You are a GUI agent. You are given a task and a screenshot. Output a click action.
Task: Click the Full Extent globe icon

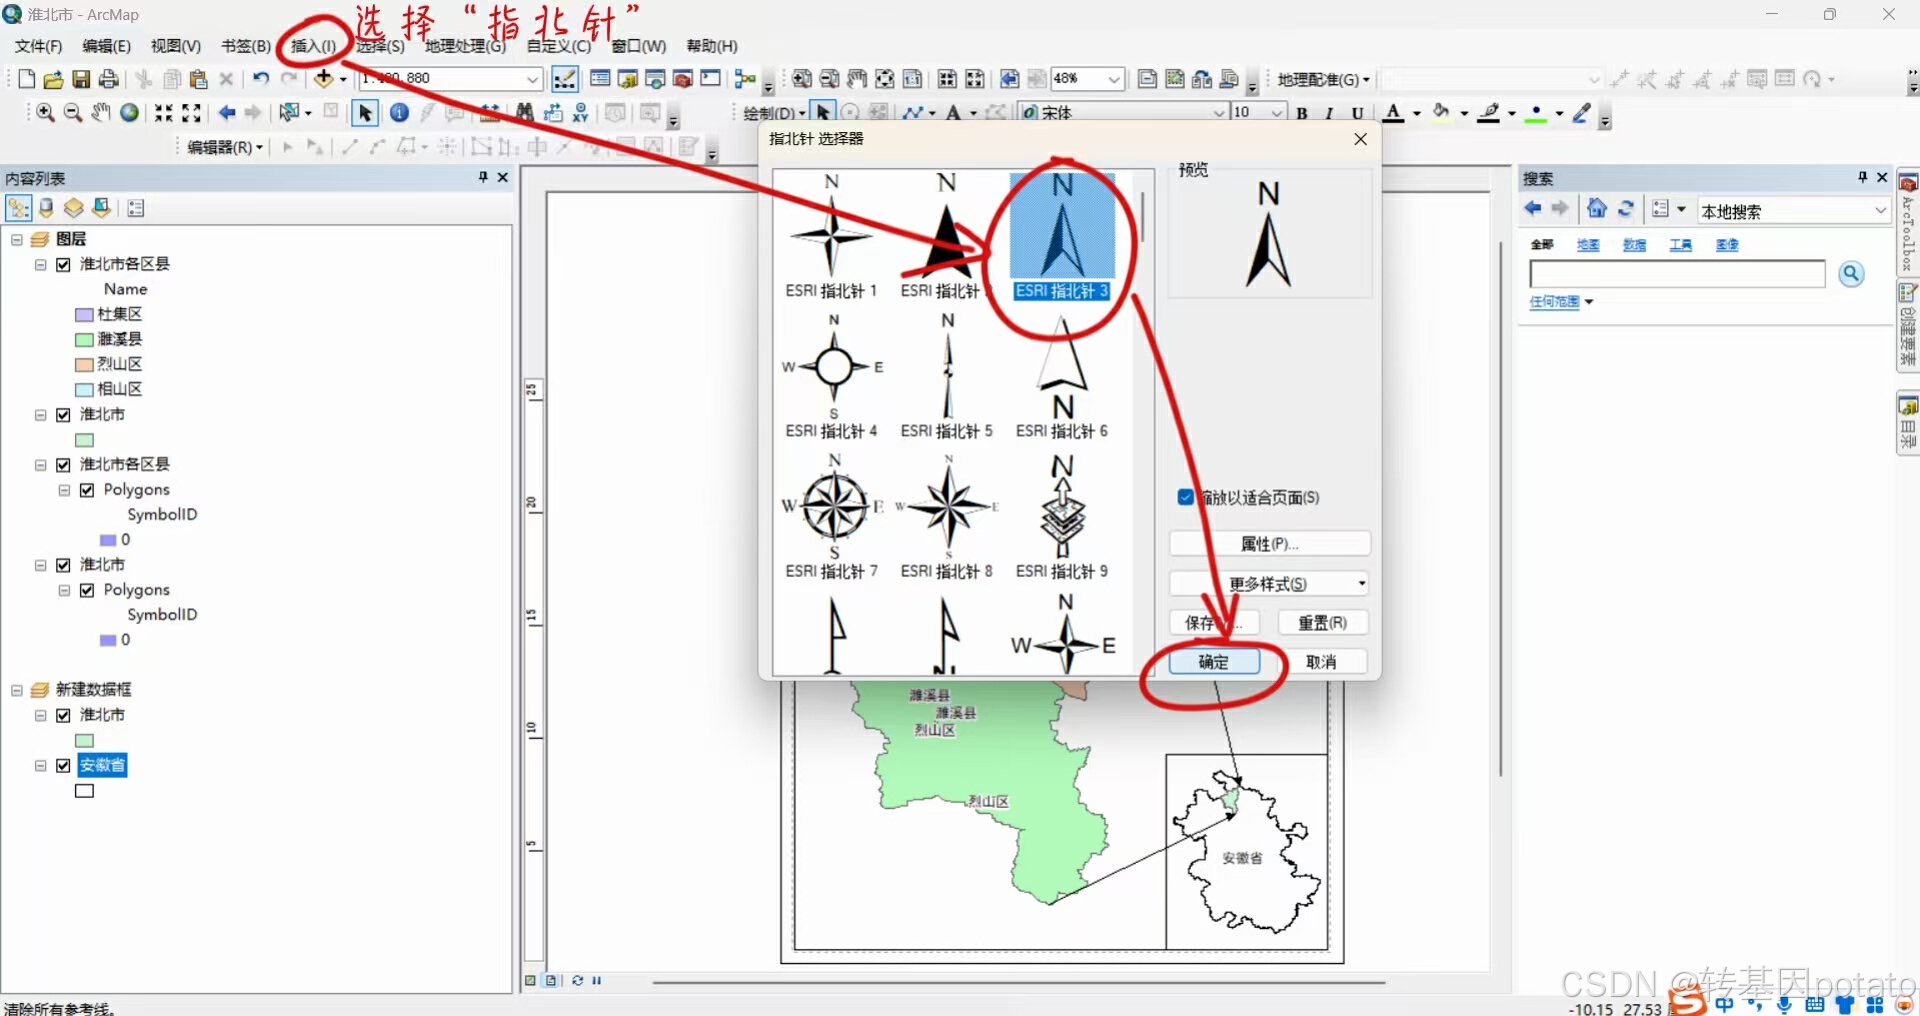[129, 113]
